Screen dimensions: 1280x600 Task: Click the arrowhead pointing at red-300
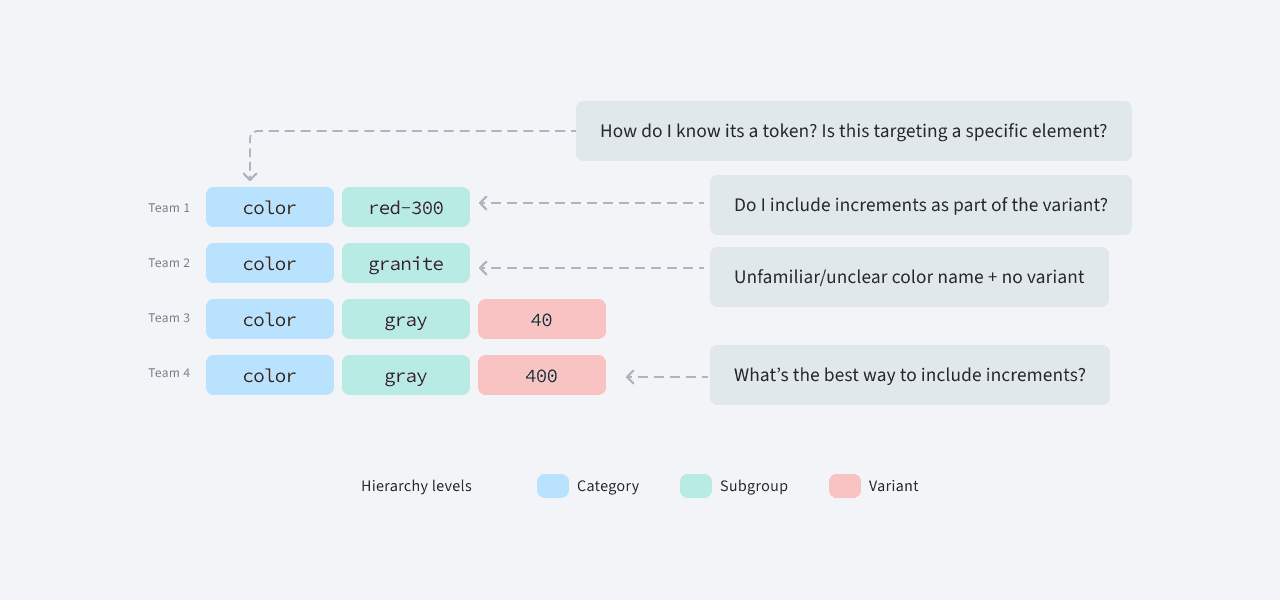[483, 203]
